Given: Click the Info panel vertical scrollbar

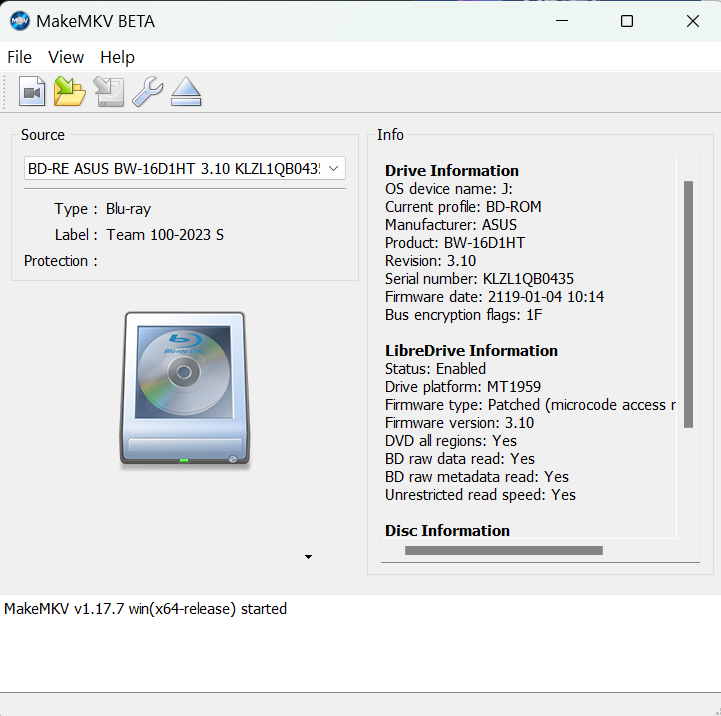Looking at the screenshot, I should [688, 304].
